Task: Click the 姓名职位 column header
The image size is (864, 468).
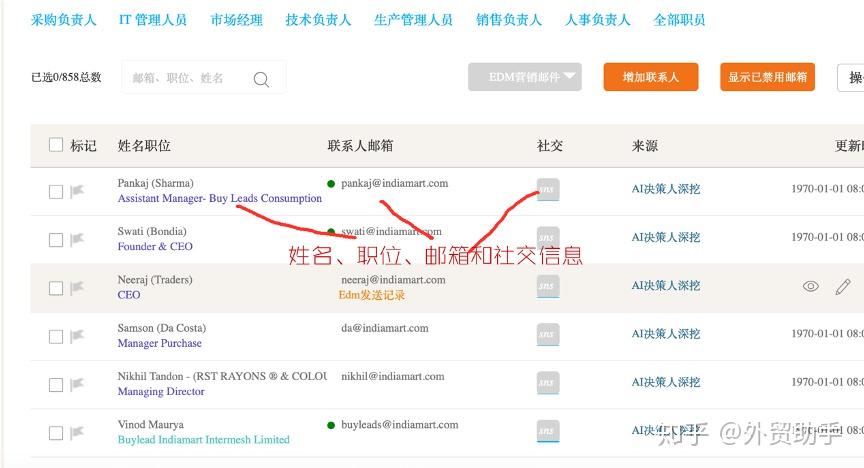Action: coord(144,146)
